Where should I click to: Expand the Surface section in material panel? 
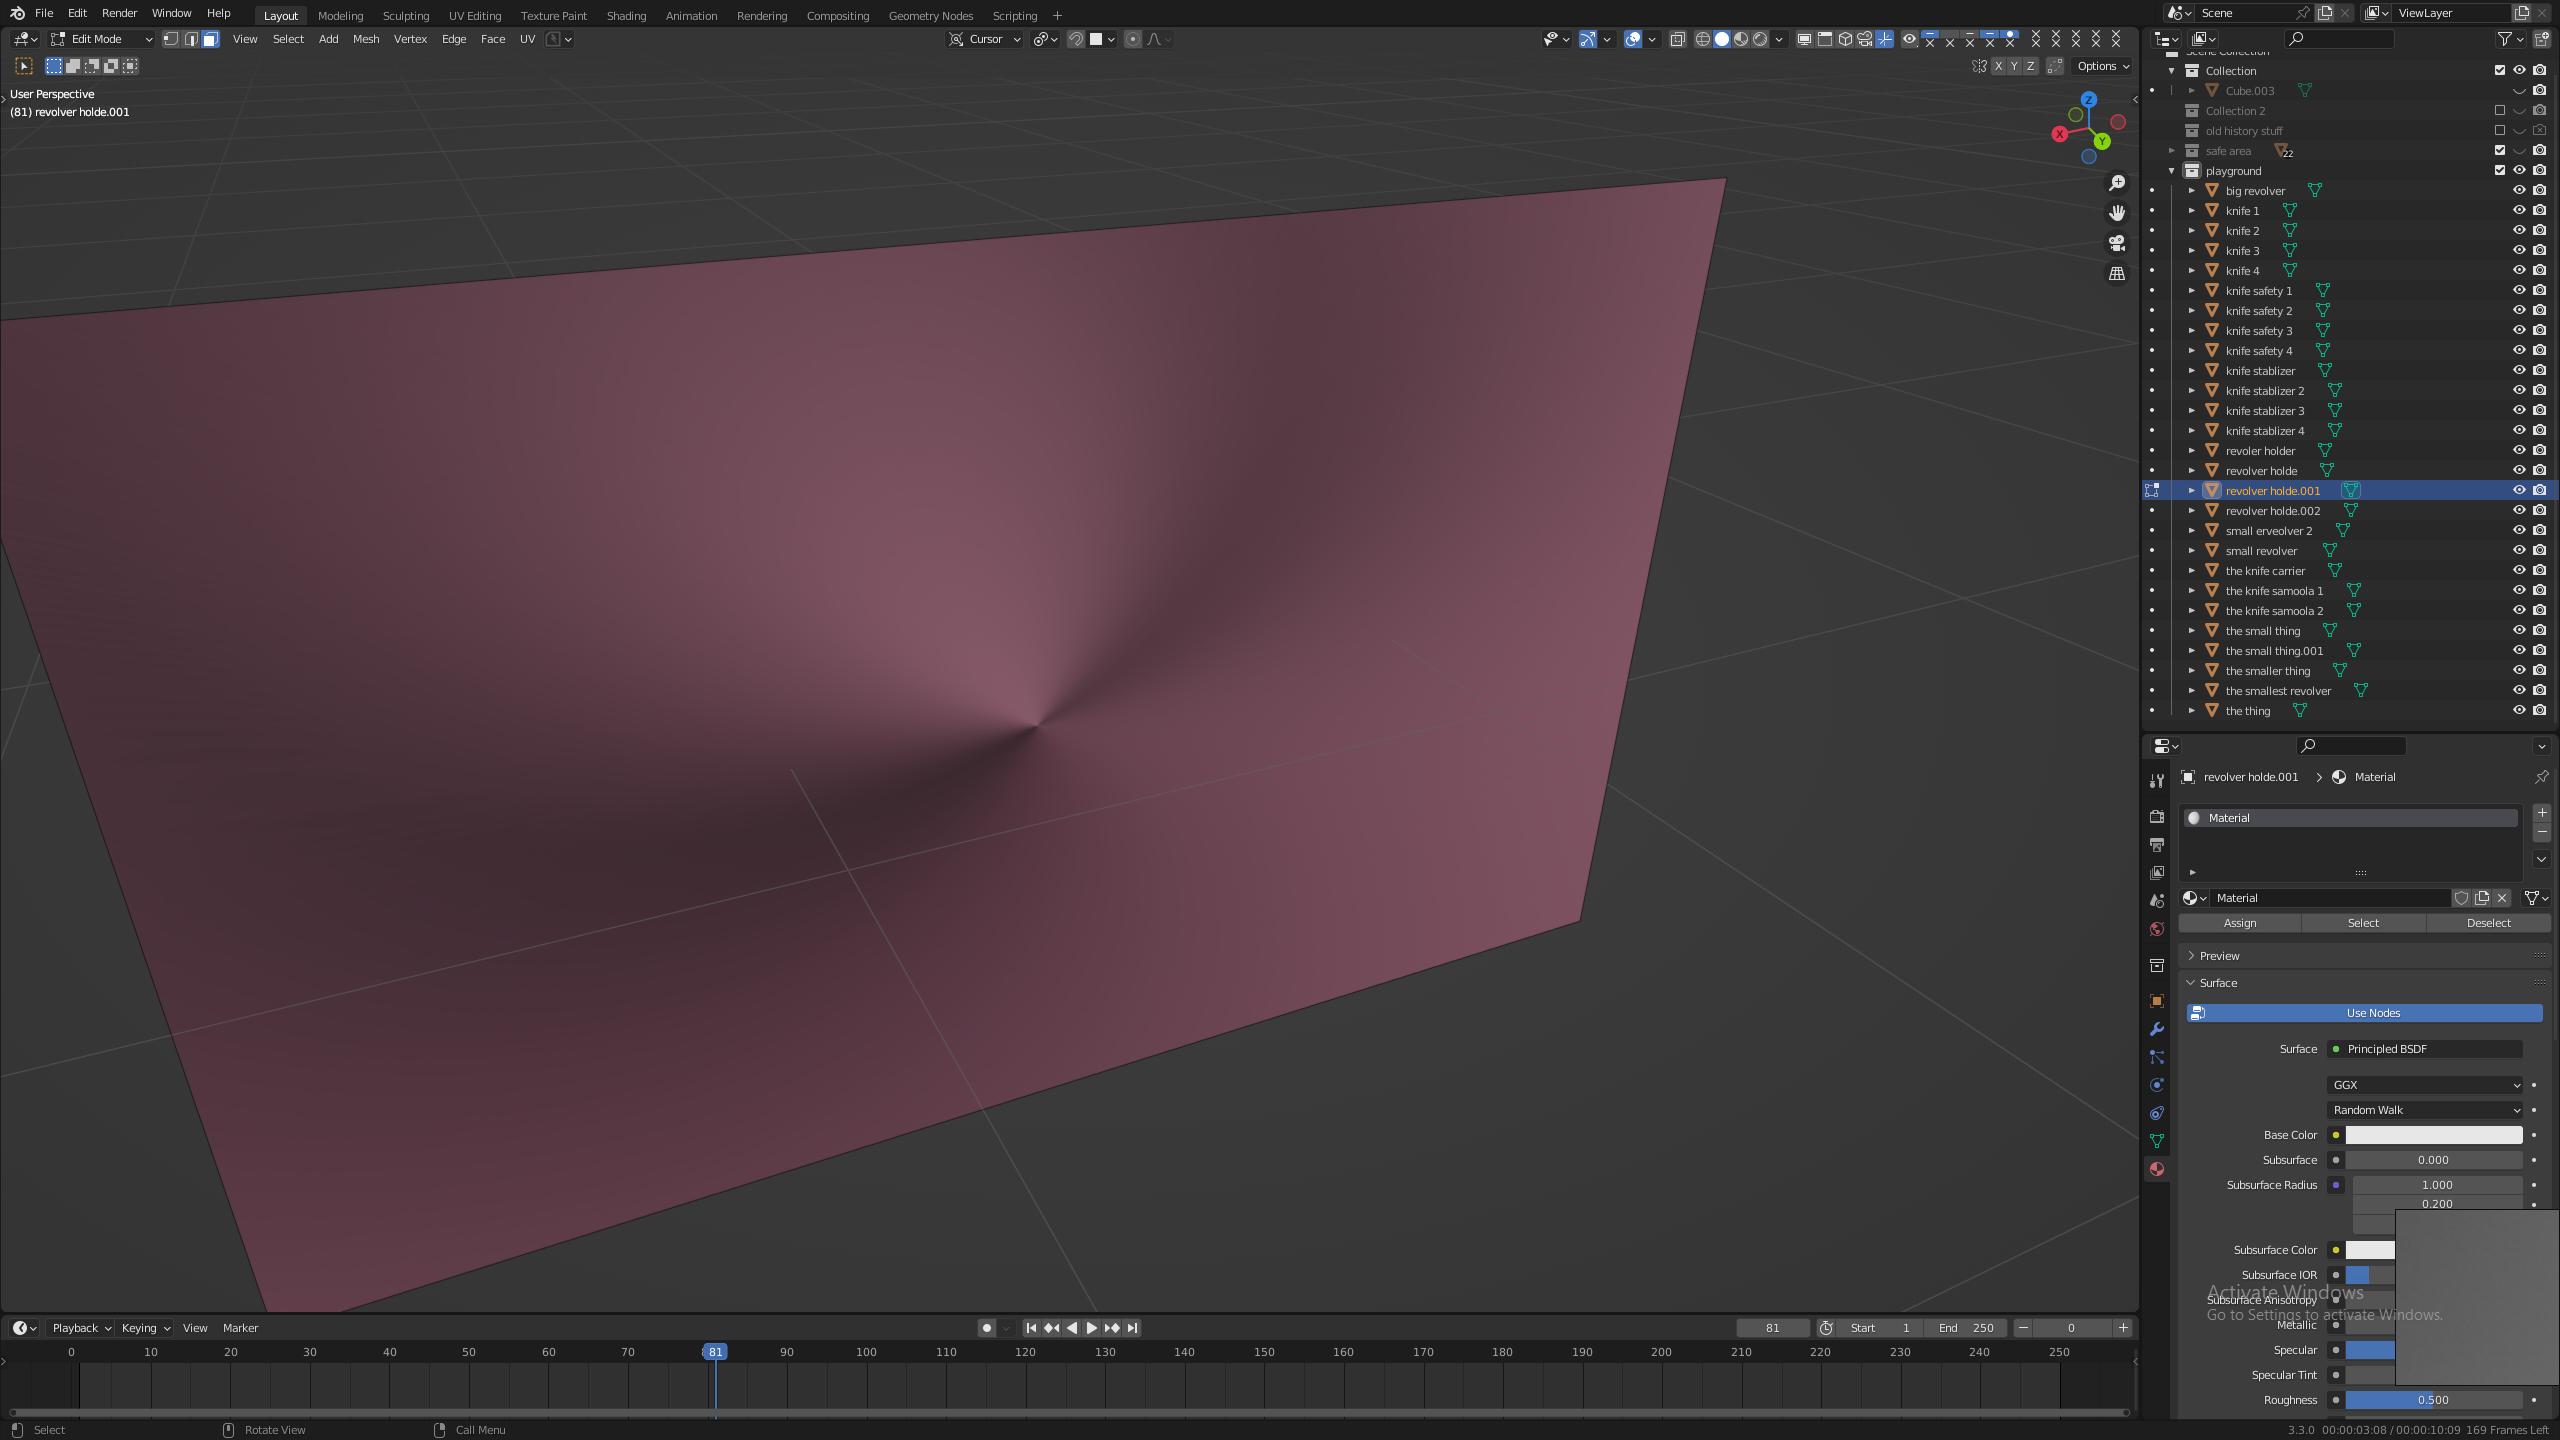2219,981
